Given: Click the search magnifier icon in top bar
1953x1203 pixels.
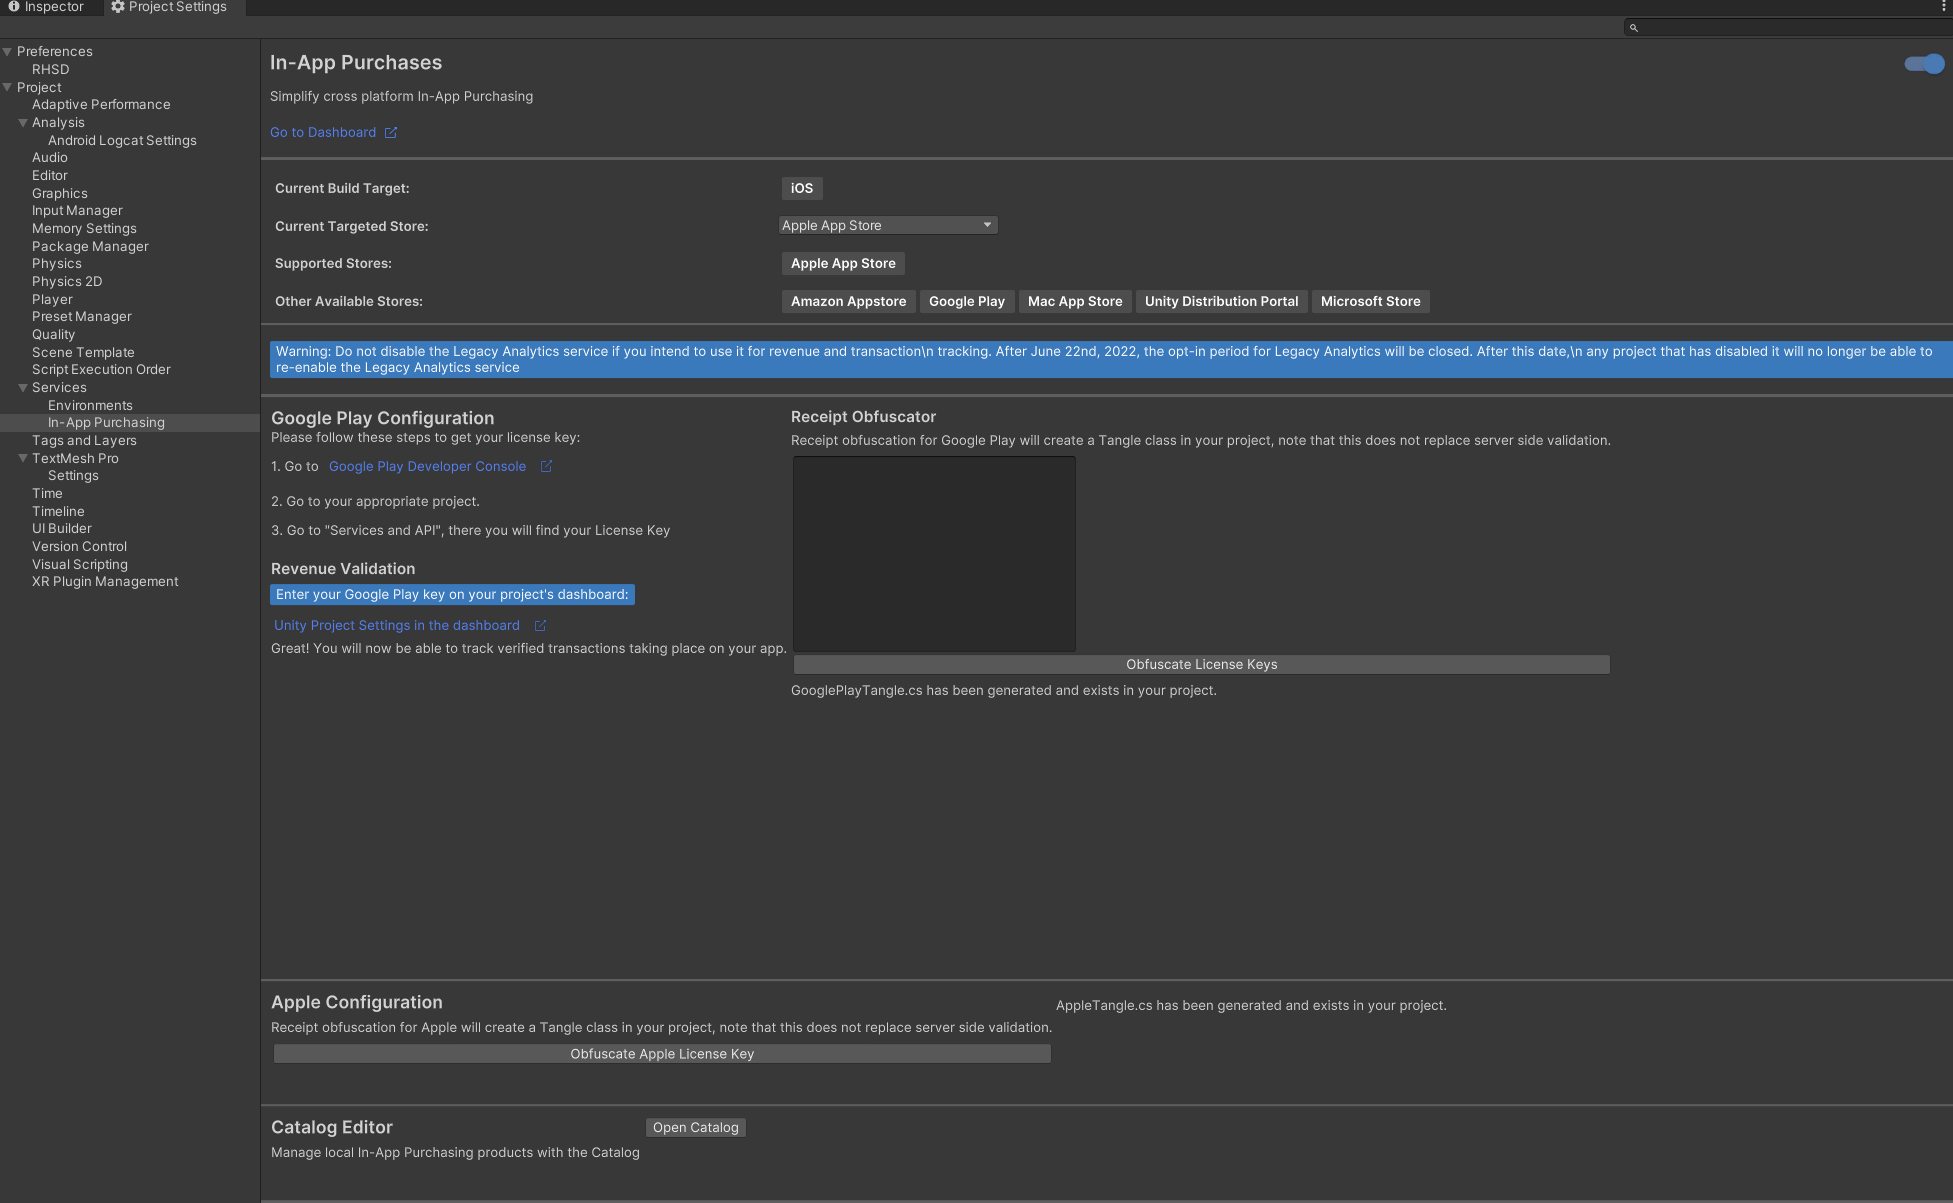Looking at the screenshot, I should click(x=1634, y=28).
